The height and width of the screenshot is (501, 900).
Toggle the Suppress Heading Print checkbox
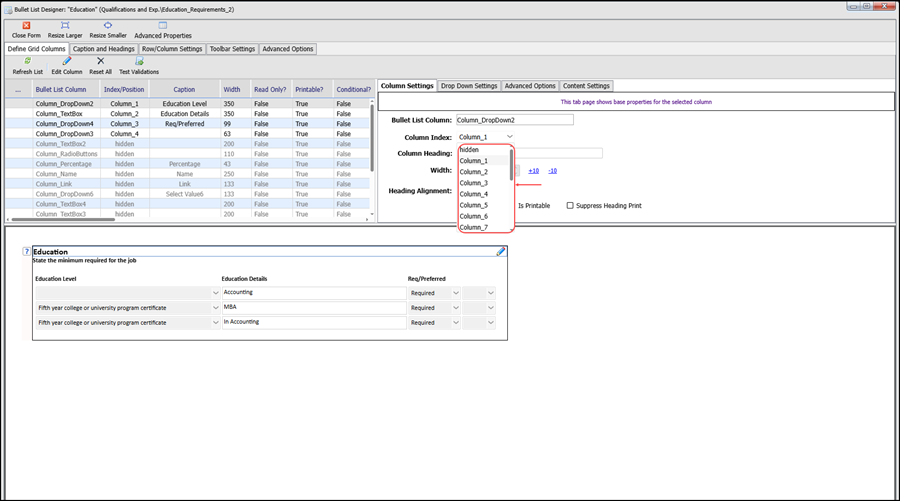[x=570, y=205]
